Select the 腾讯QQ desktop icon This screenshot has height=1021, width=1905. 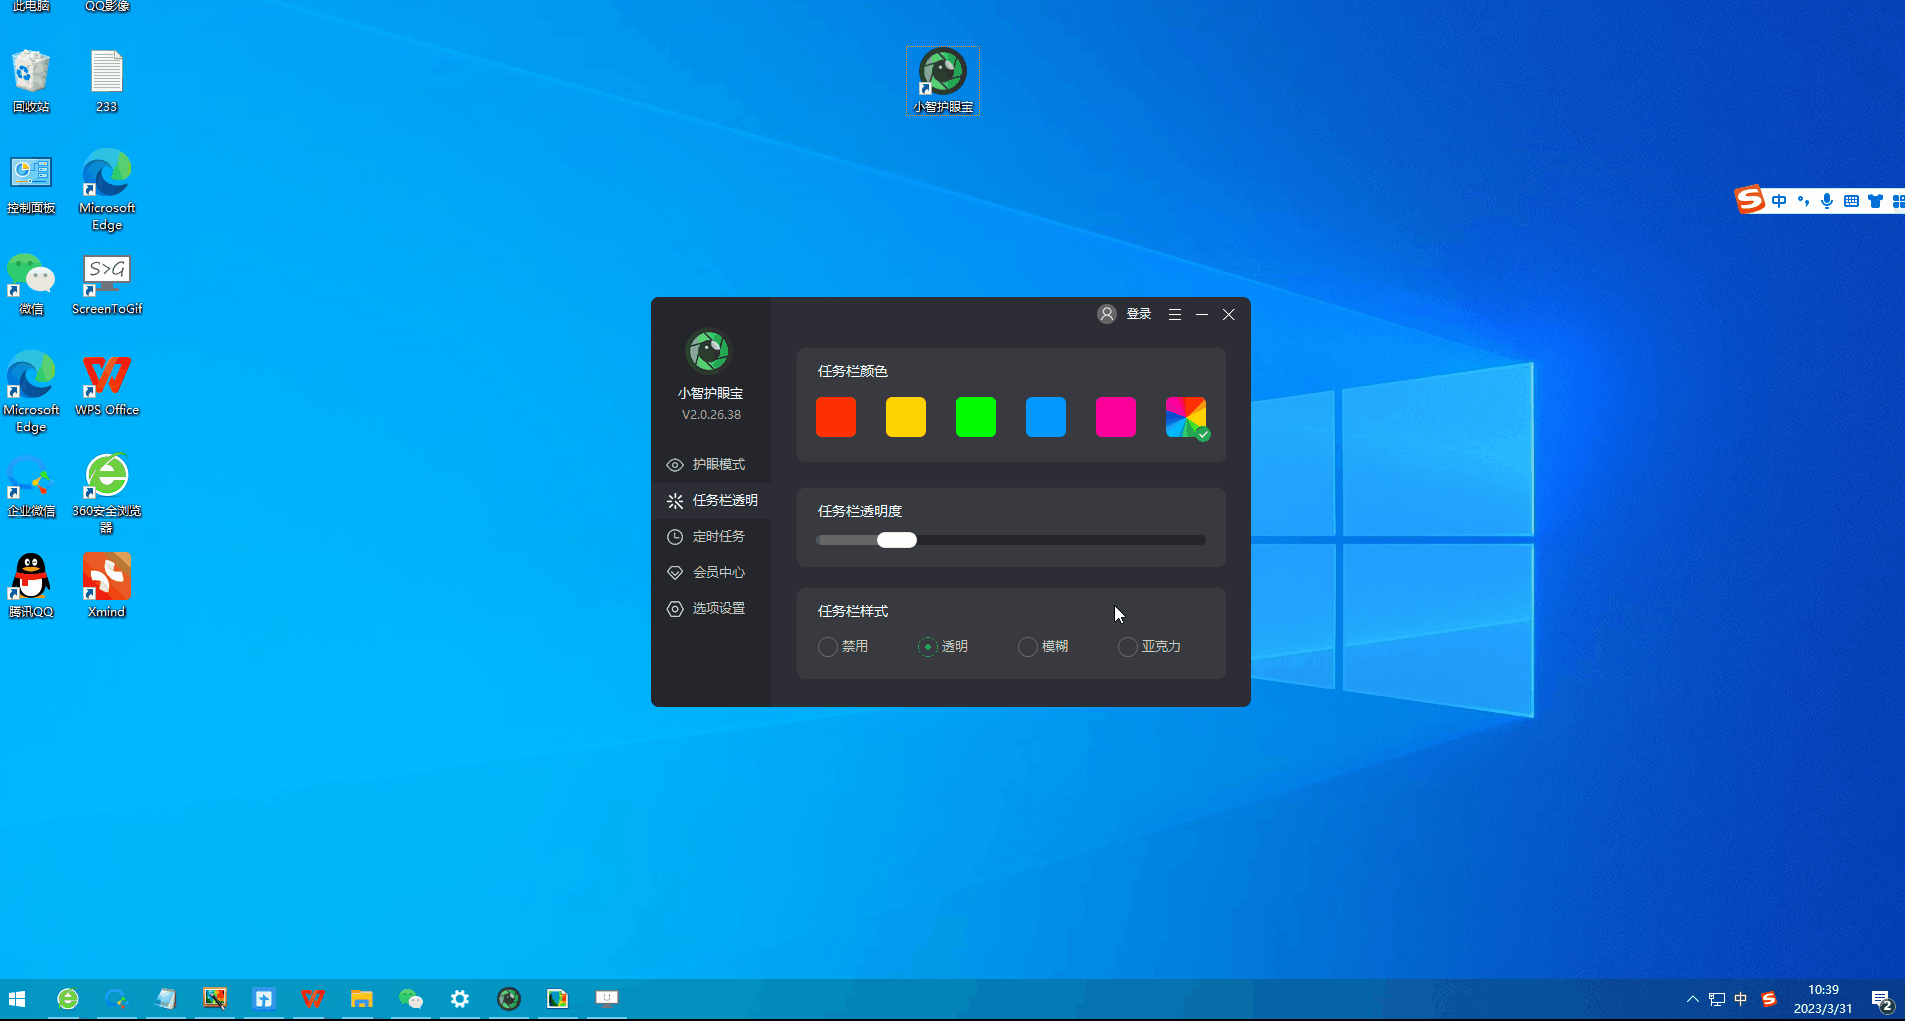coord(31,586)
